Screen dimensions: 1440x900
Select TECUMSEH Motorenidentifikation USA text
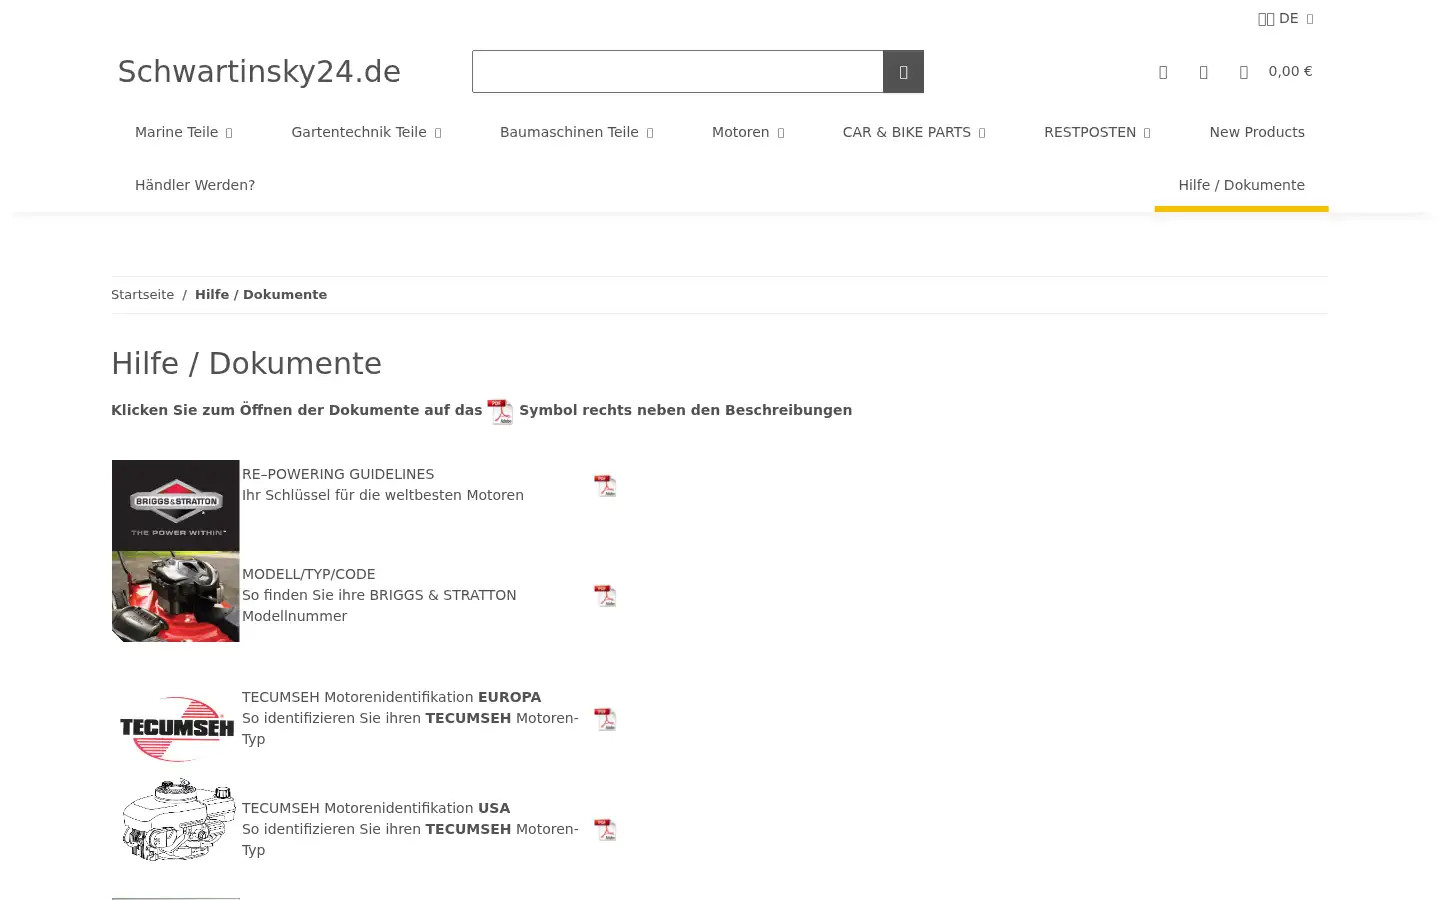[x=376, y=808]
